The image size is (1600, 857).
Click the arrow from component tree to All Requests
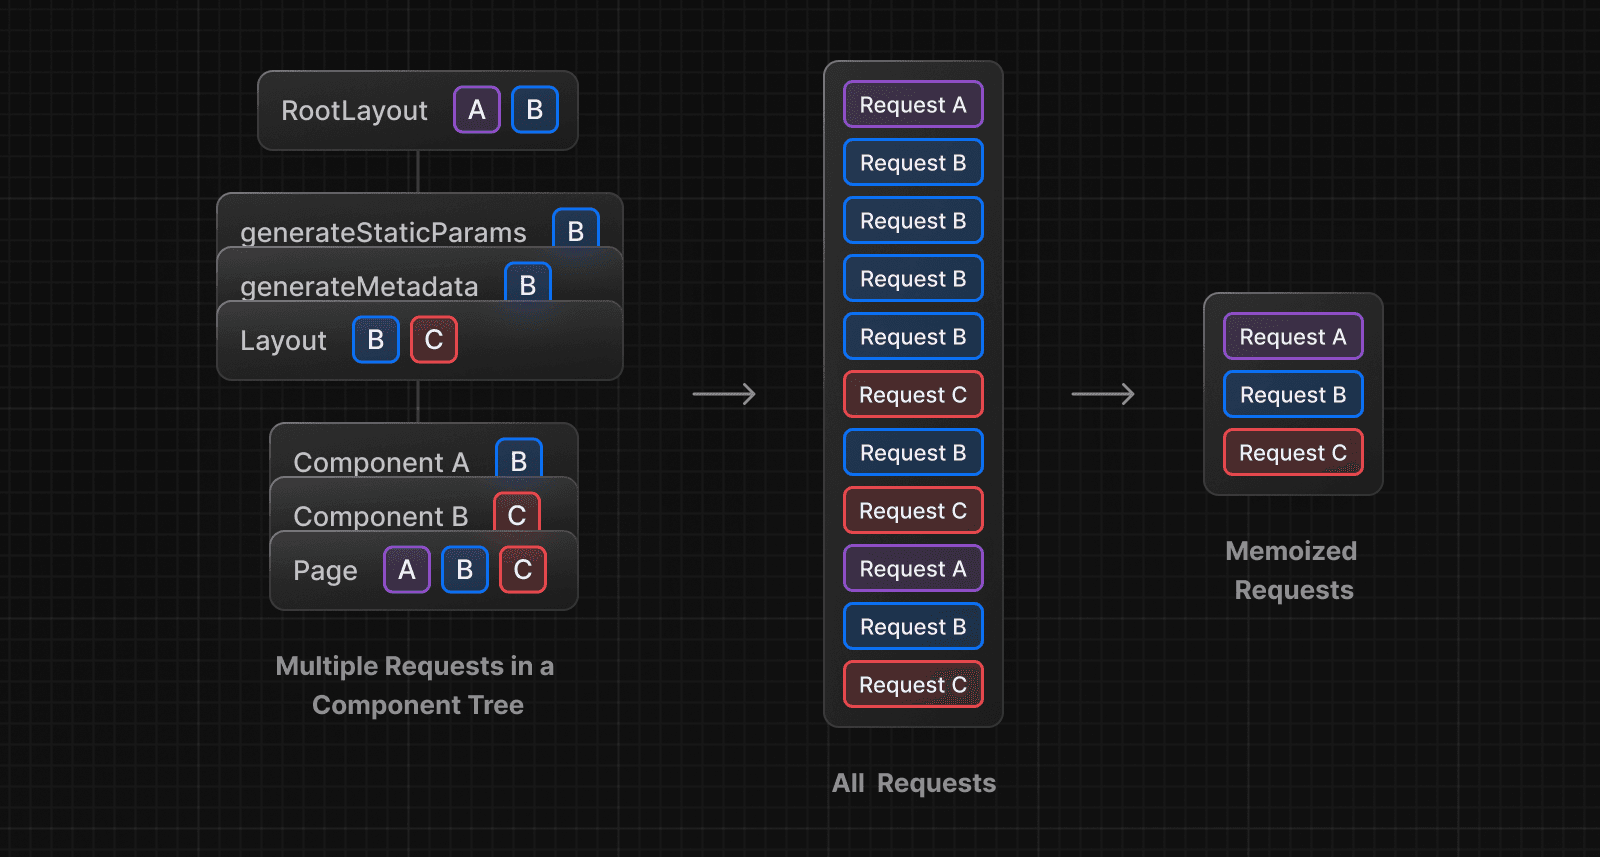(x=723, y=394)
